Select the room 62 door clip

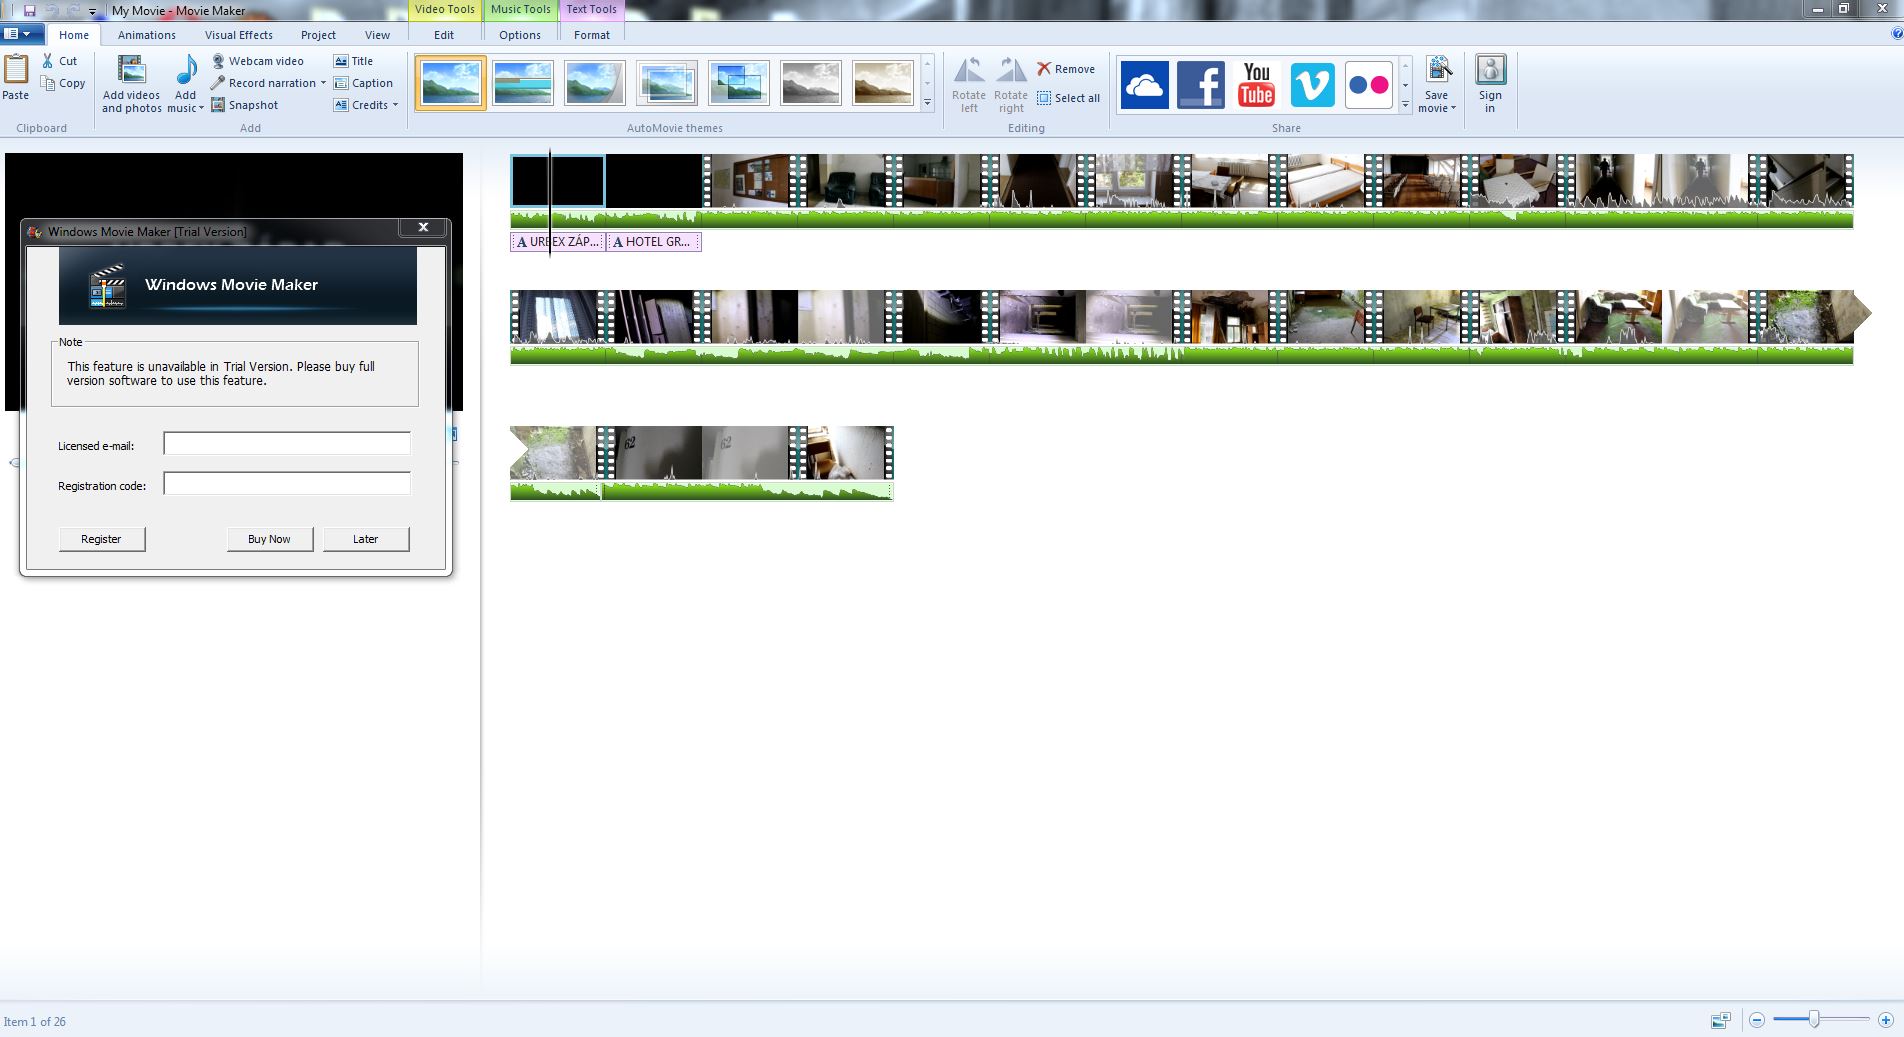click(x=702, y=453)
